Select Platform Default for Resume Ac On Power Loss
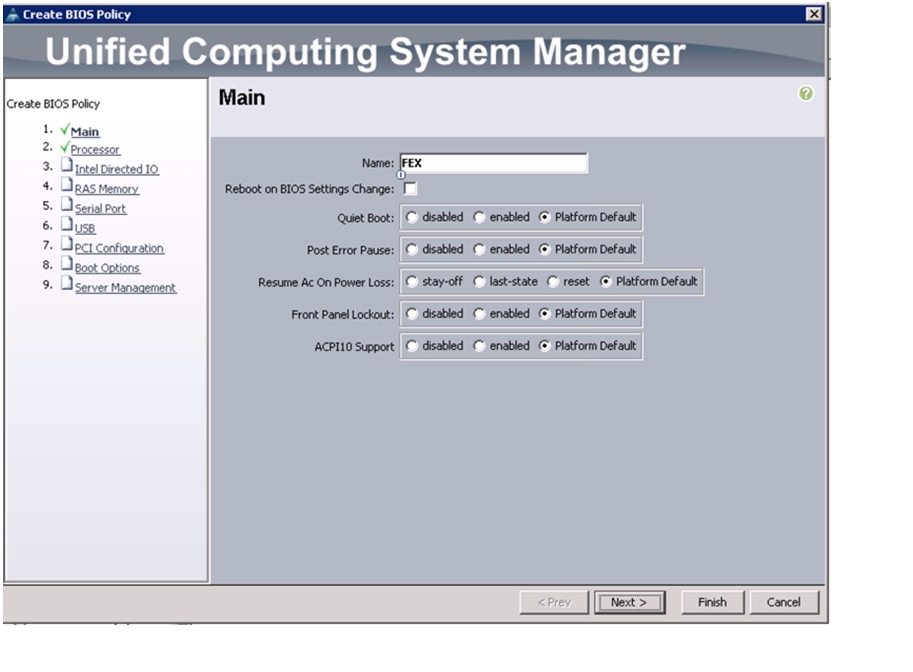The width and height of the screenshot is (913, 672). (x=606, y=282)
